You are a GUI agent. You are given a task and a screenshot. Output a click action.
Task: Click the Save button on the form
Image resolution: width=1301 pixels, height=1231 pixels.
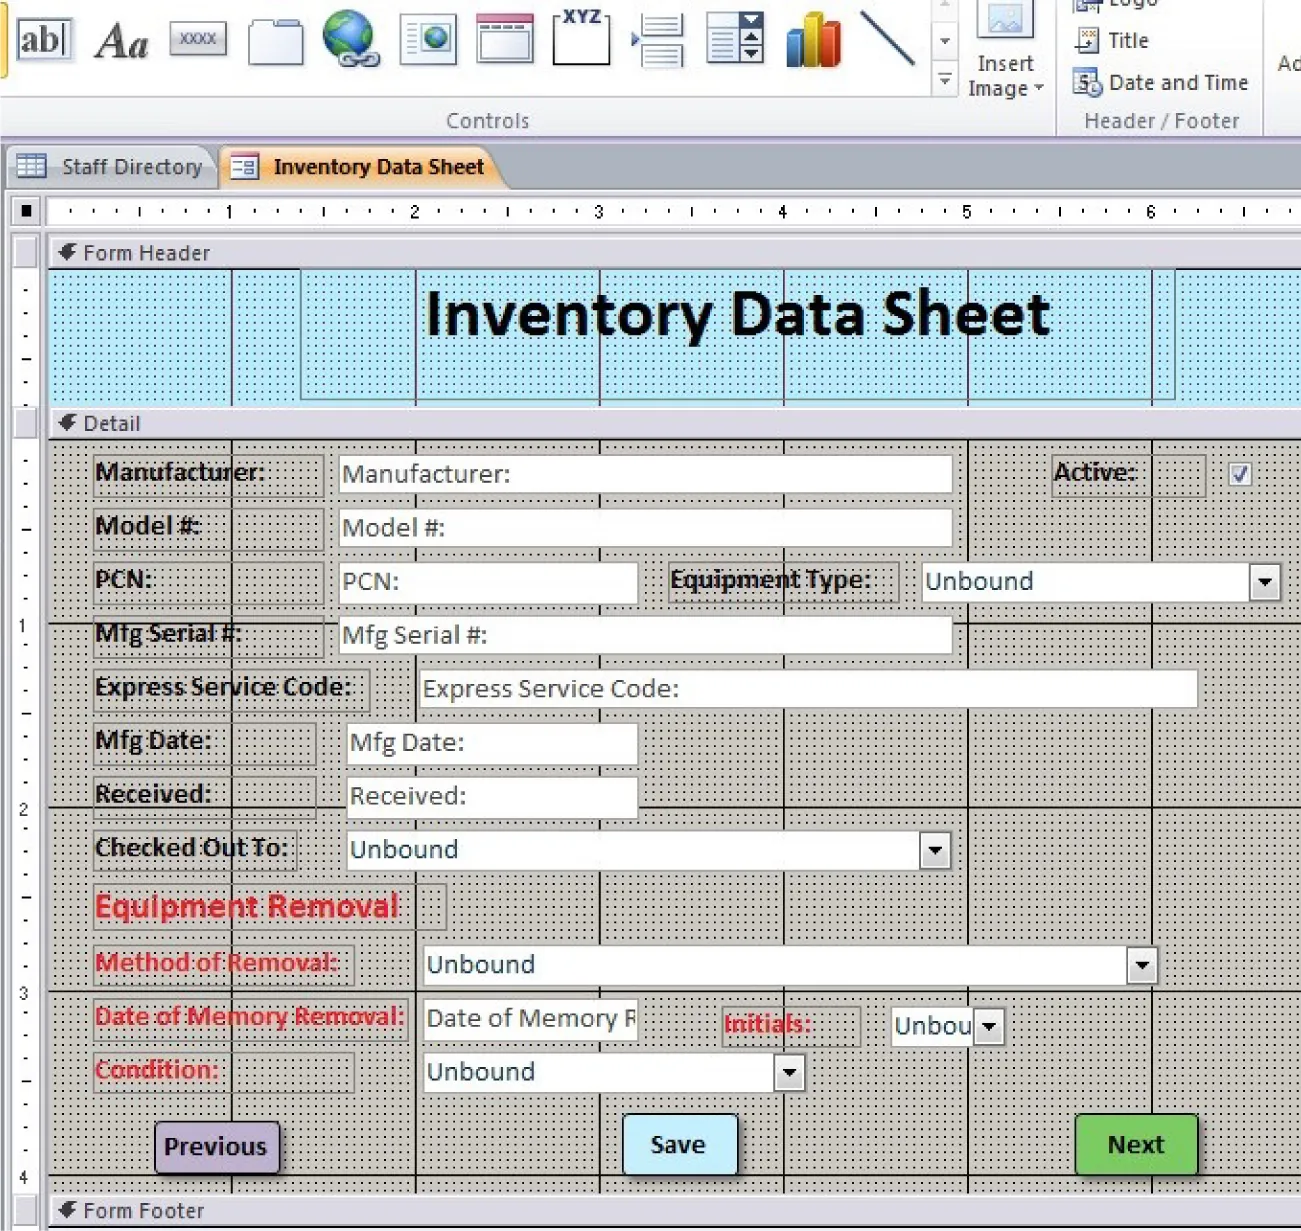(x=679, y=1145)
